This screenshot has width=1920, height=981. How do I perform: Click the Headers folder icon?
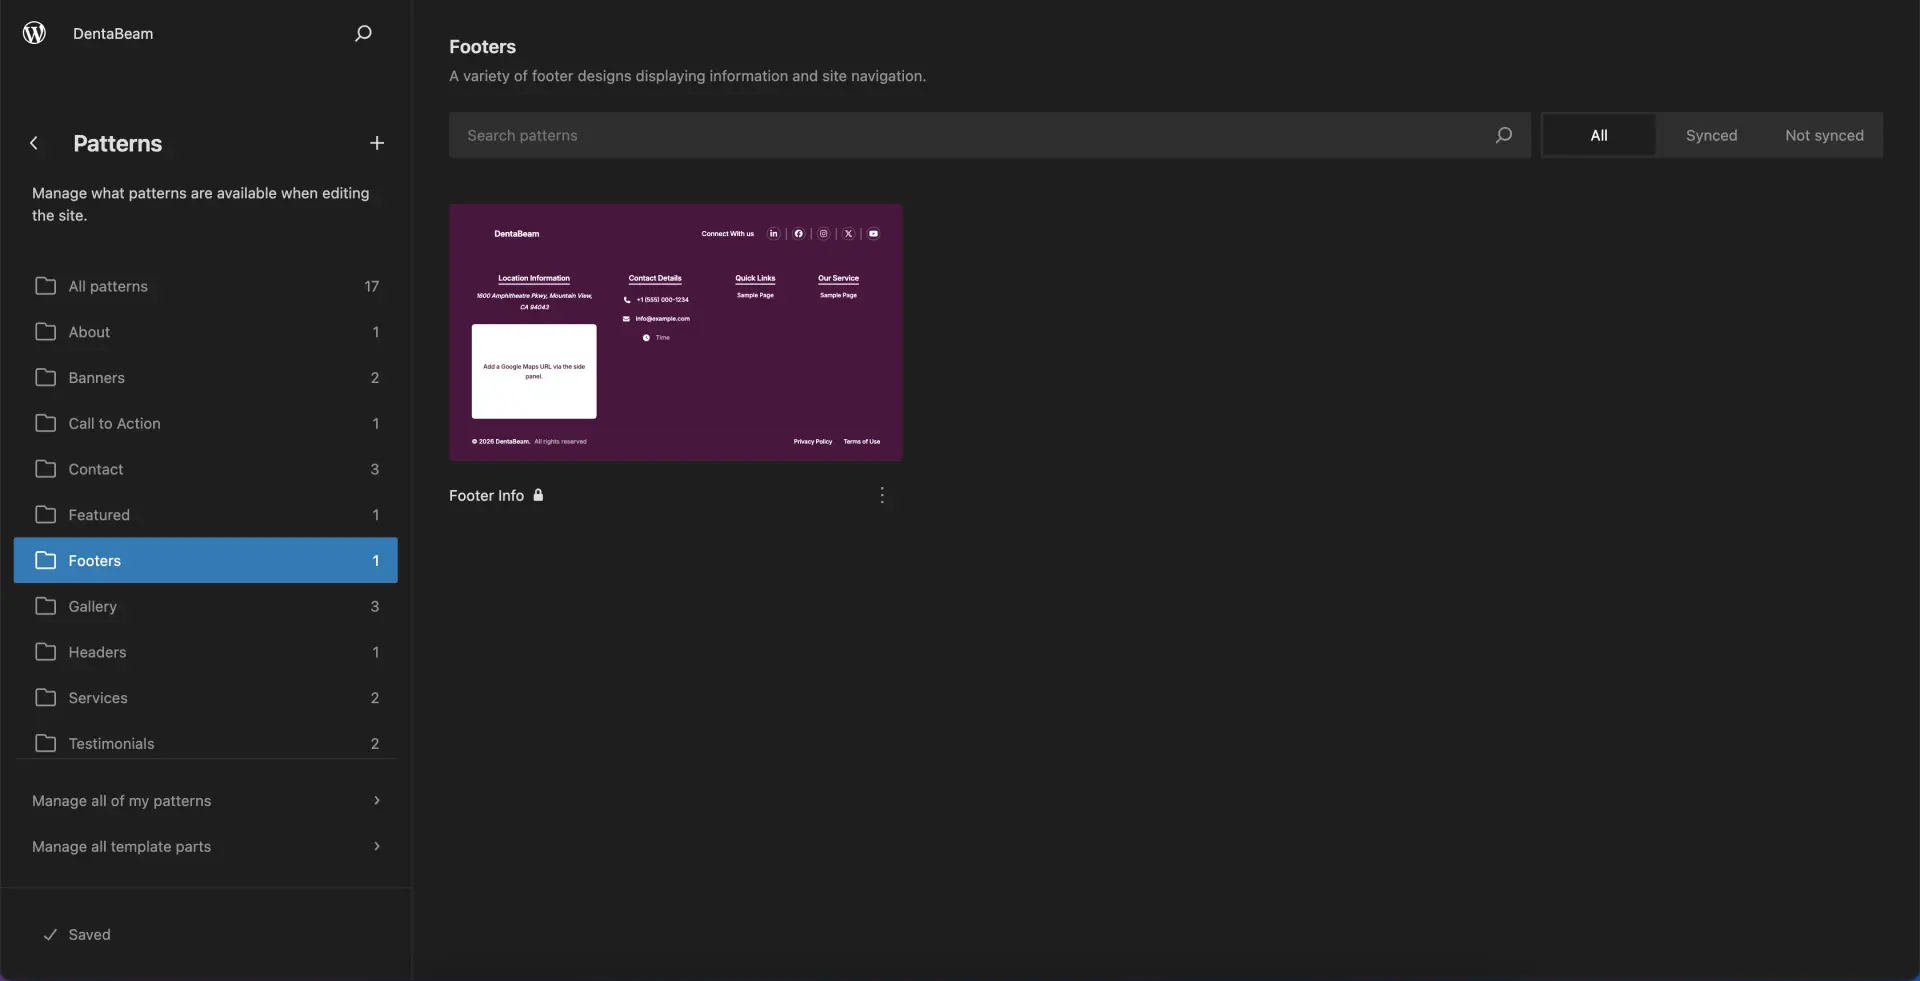(45, 652)
